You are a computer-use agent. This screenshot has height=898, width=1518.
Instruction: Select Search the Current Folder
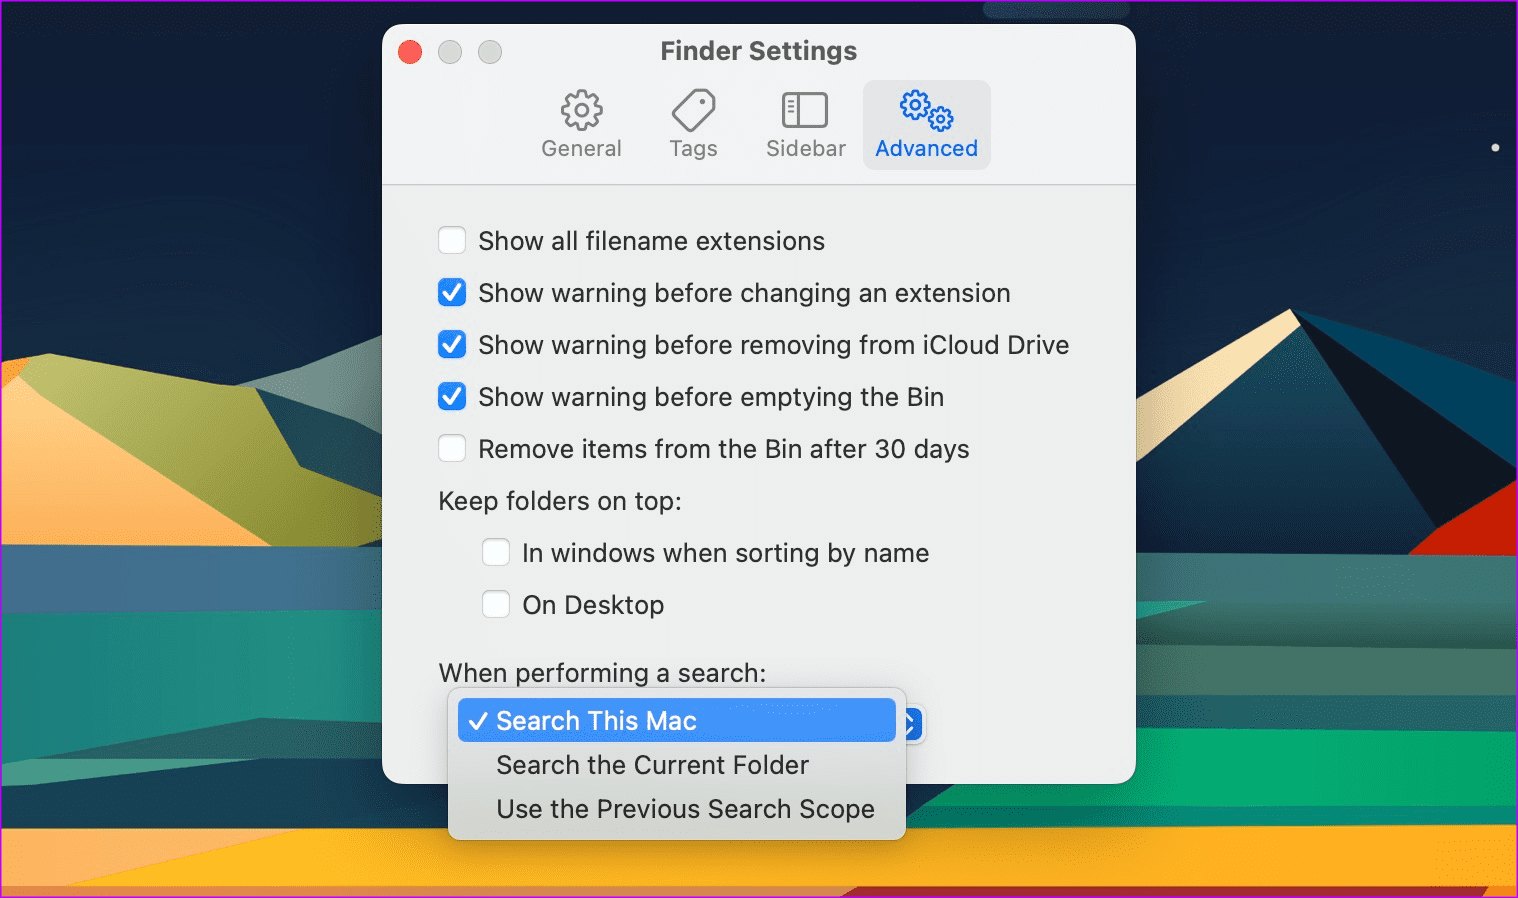pos(653,765)
